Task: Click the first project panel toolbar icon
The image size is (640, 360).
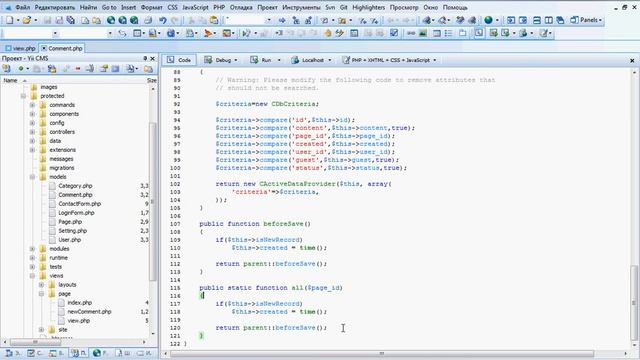Action: click(7, 69)
